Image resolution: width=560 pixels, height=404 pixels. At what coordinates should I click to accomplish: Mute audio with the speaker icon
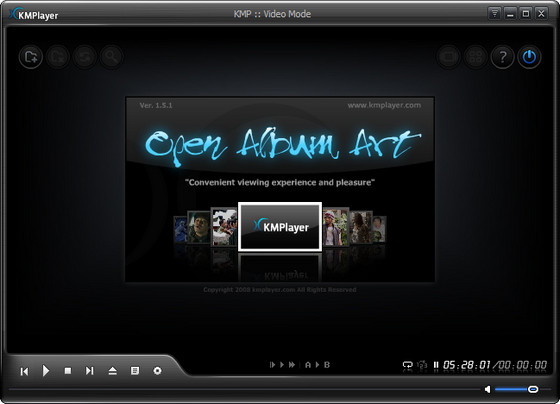point(488,389)
